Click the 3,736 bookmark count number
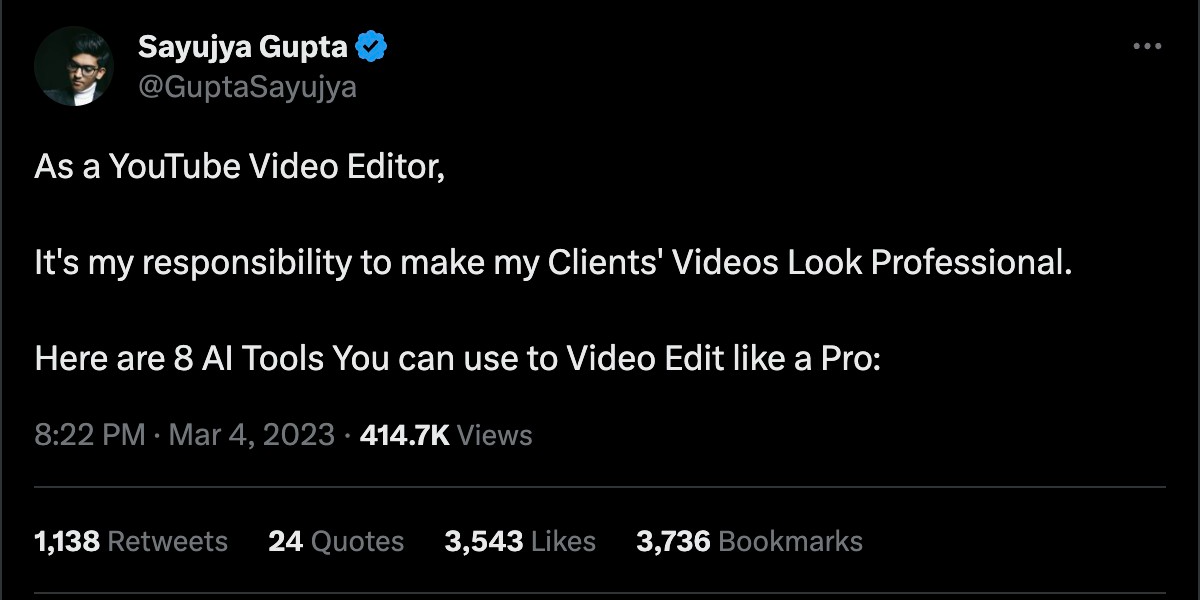Screen dimensions: 1200x600 (673, 542)
